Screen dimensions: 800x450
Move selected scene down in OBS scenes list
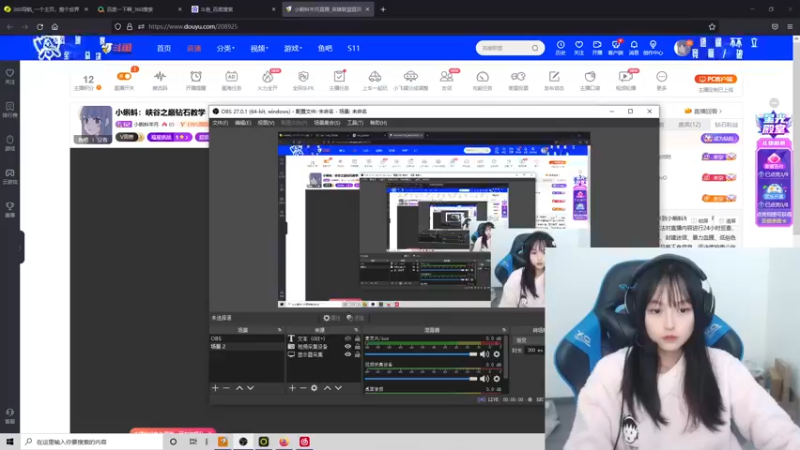pyautogui.click(x=251, y=388)
